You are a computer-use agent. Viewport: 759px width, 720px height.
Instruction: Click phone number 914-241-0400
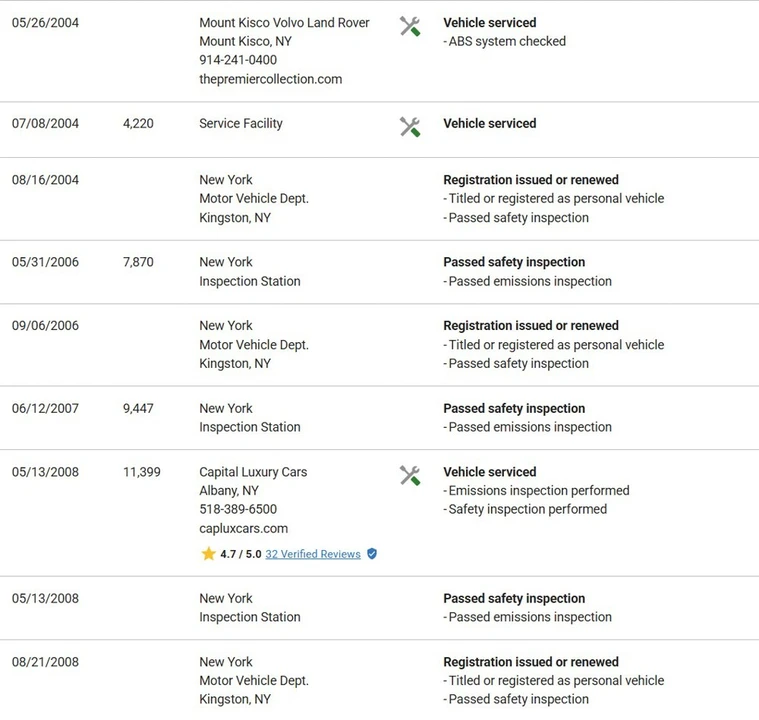click(x=238, y=60)
